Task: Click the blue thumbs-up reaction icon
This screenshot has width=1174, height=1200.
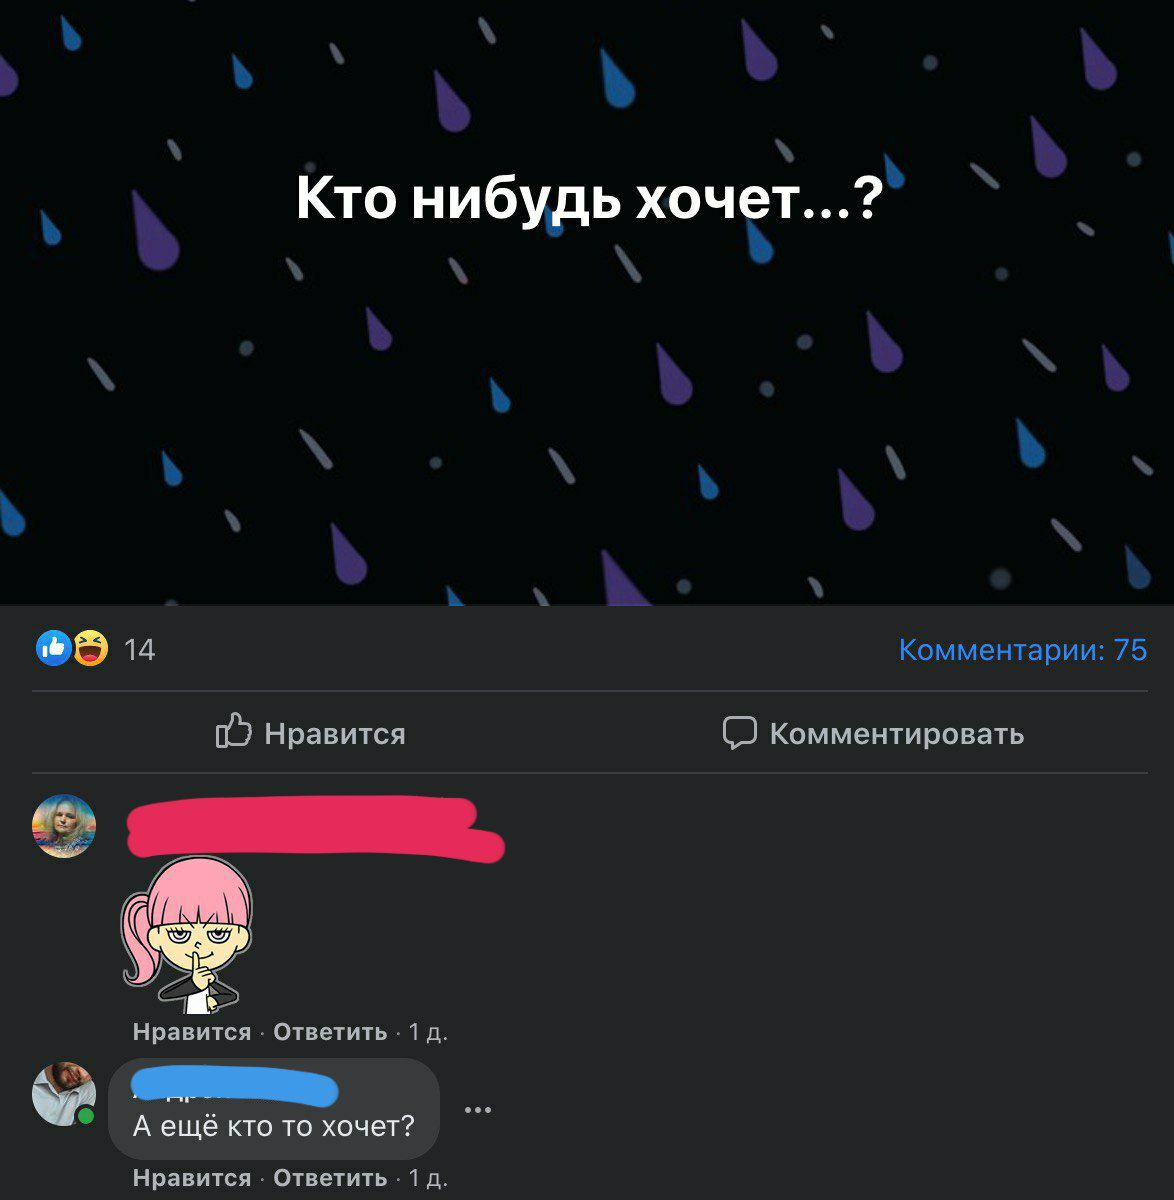Action: pos(53,649)
